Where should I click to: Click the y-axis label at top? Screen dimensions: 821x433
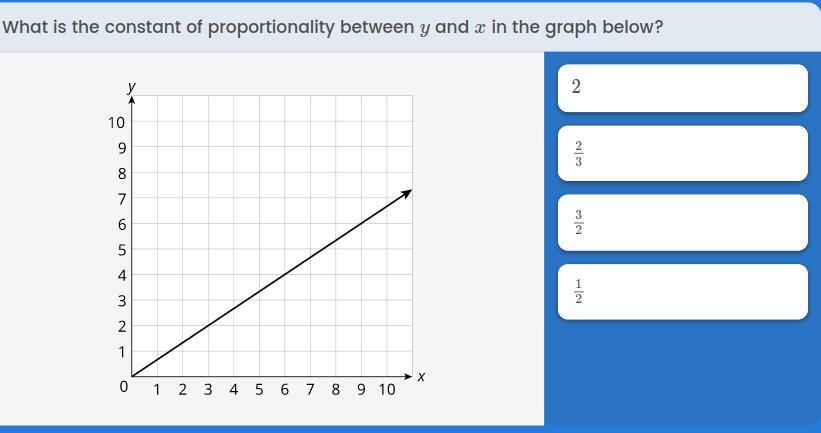(132, 86)
